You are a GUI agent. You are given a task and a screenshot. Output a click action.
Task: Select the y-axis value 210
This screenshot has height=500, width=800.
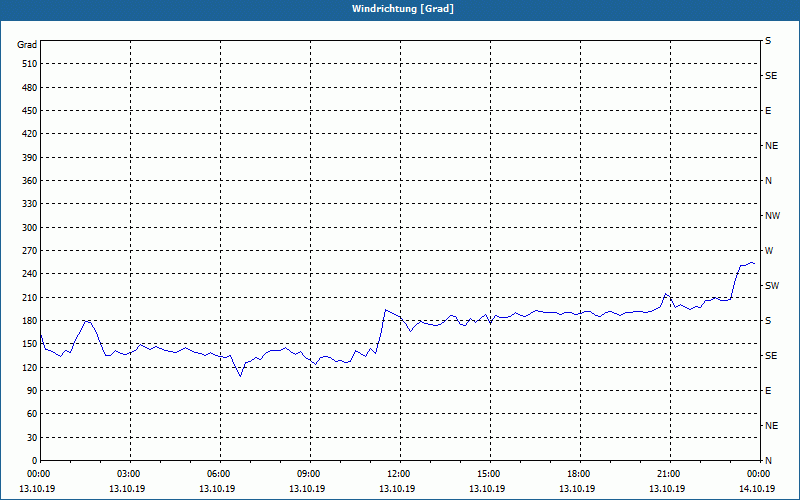[30, 297]
